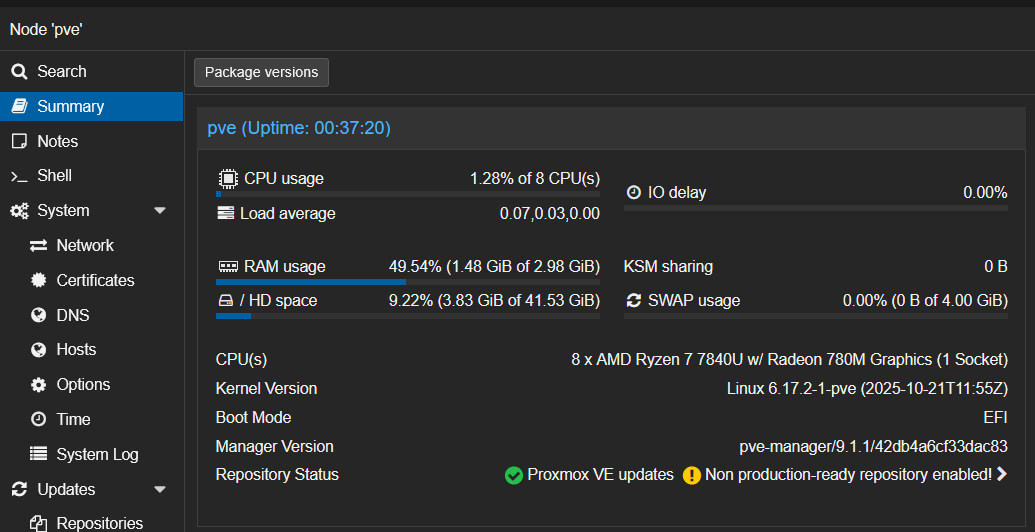Click the Package versions button
Image resolution: width=1035 pixels, height=532 pixels.
pos(261,73)
